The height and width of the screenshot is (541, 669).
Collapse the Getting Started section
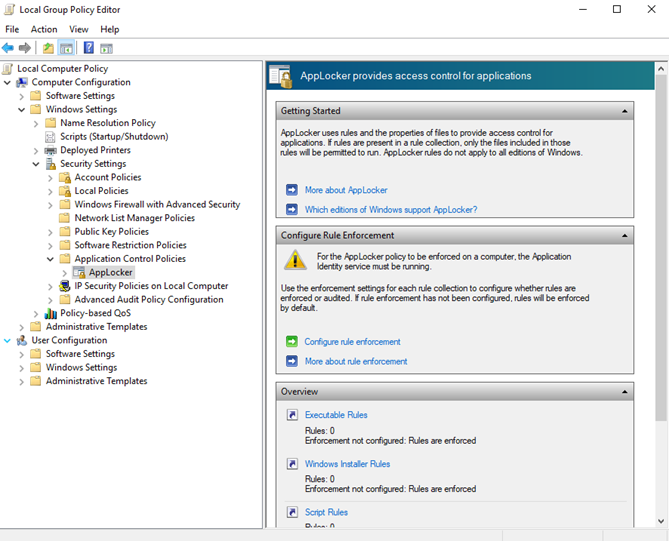click(x=625, y=111)
